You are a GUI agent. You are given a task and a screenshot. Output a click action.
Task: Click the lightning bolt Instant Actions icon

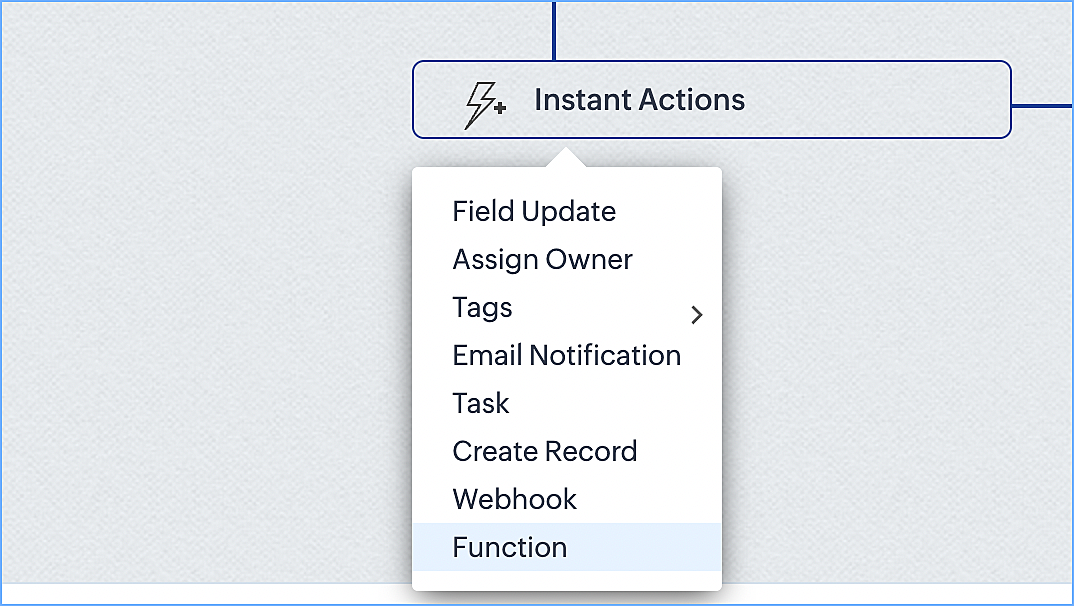coord(484,102)
